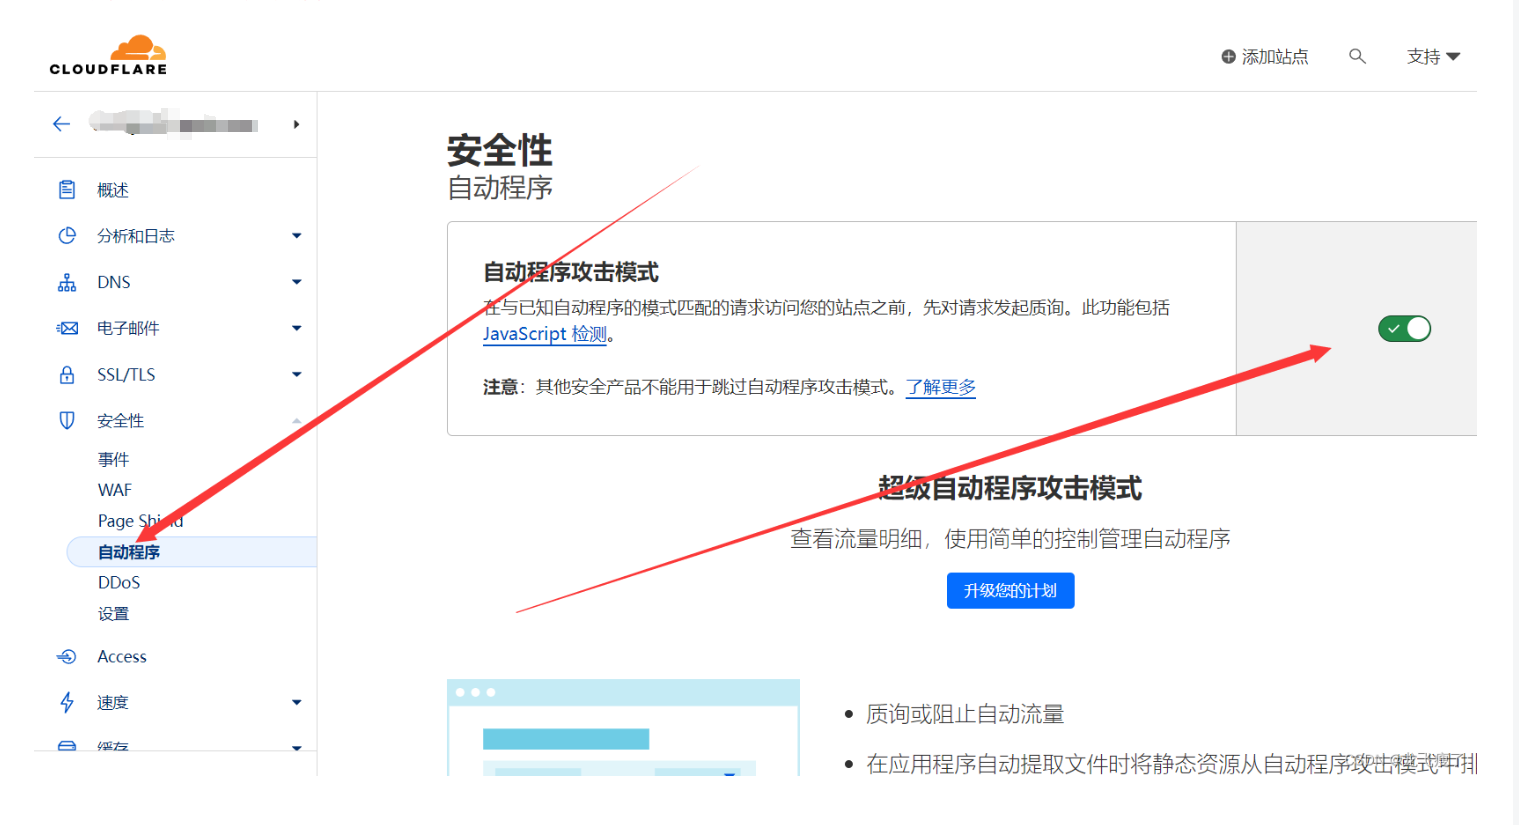
Task: Click the Cloudflare logo
Action: click(108, 55)
